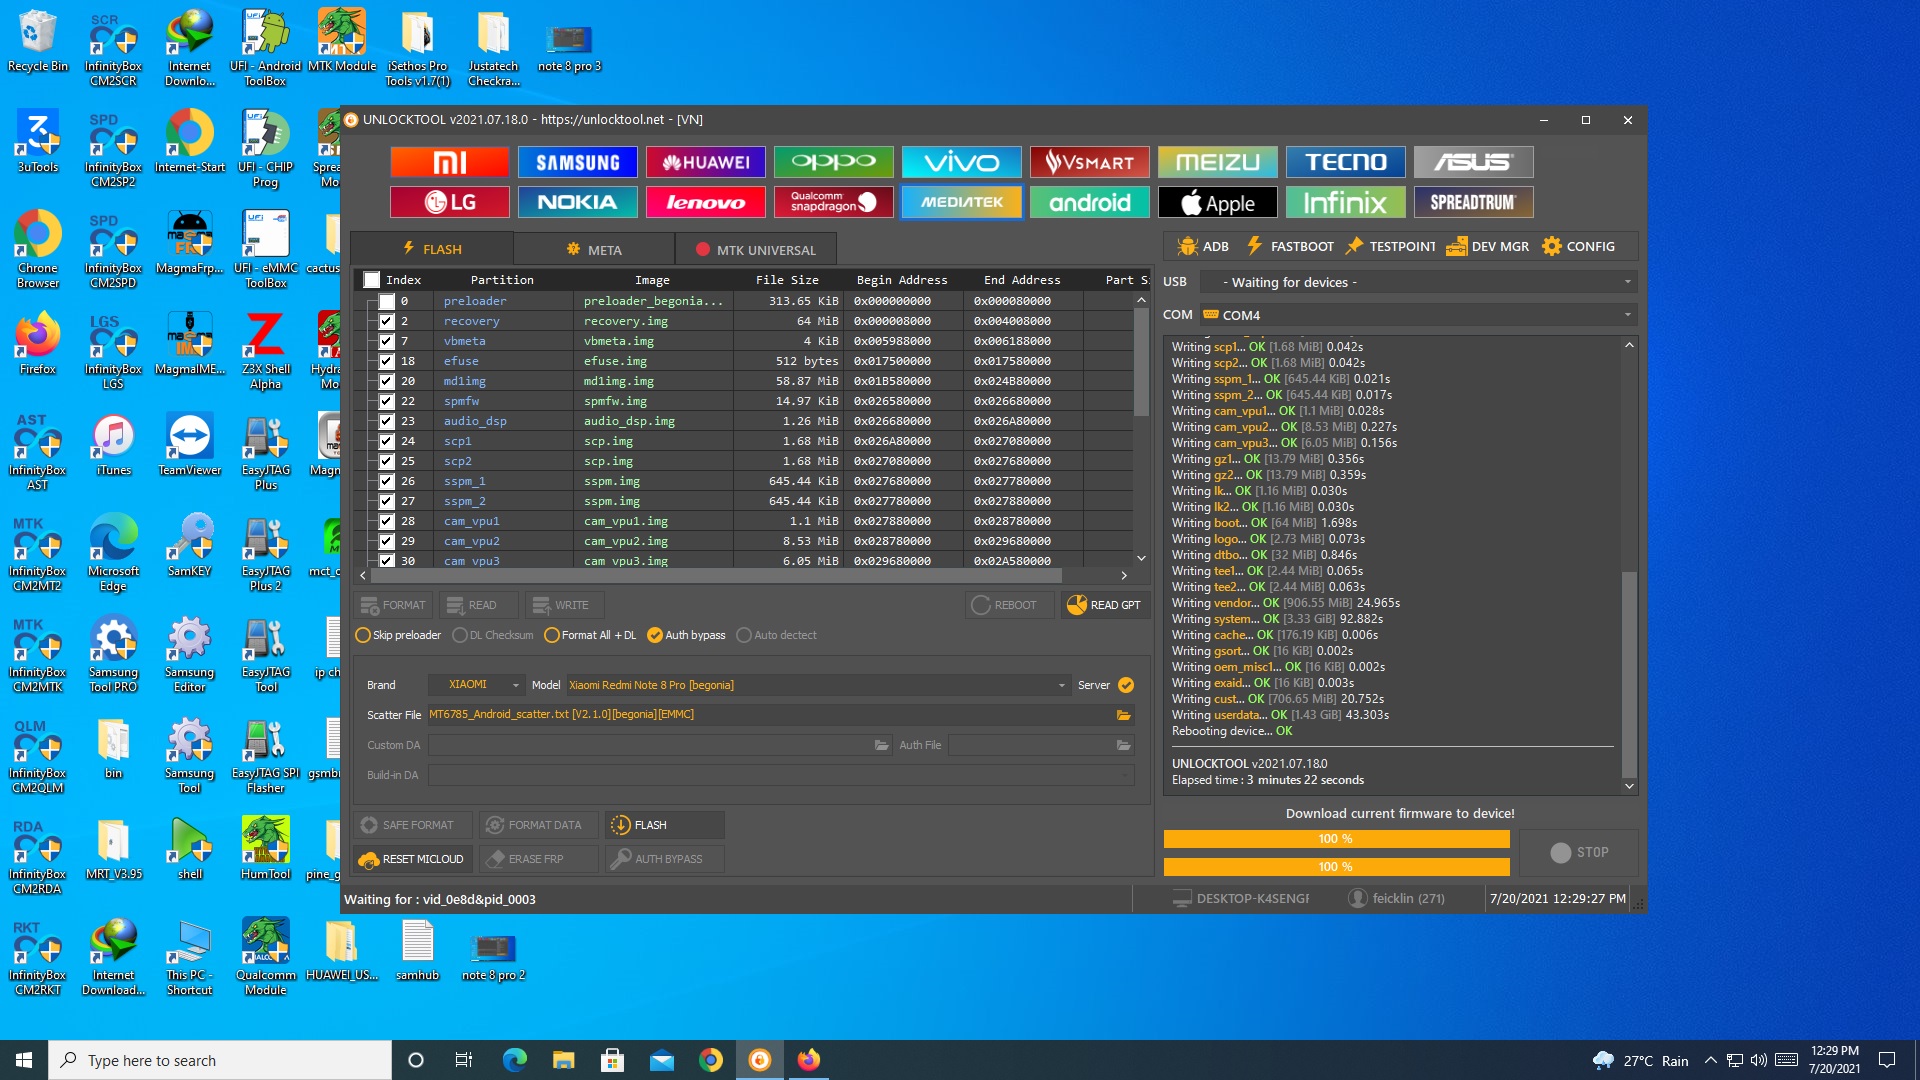Open the TeamViewer desktop shortcut
This screenshot has width=1920, height=1080.
tap(189, 445)
